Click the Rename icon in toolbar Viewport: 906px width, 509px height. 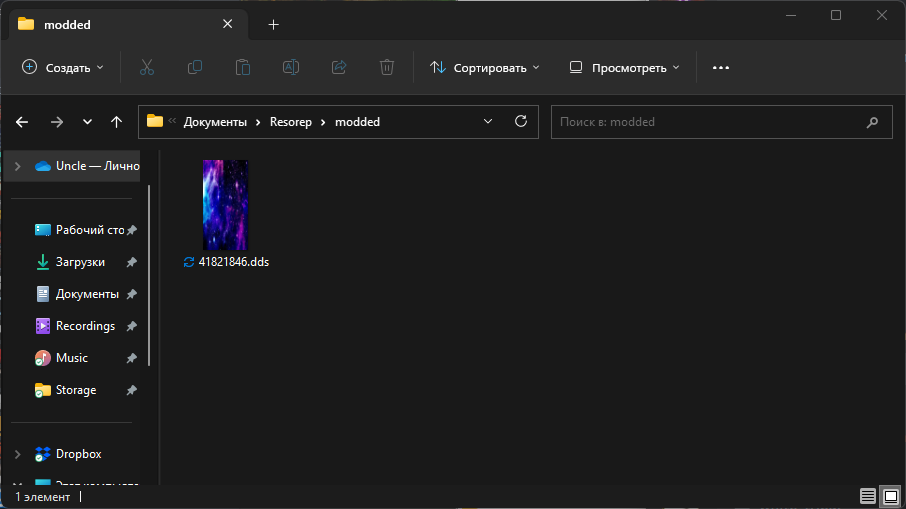[291, 68]
